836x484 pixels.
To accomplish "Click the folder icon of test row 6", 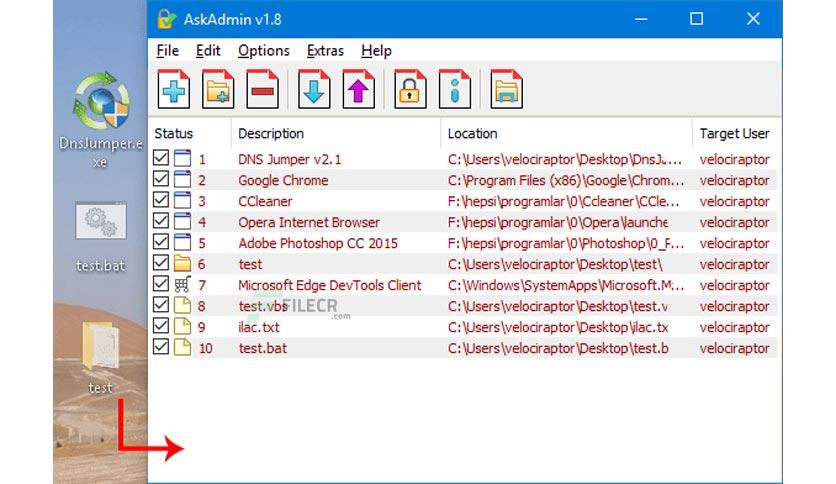I will click(182, 264).
